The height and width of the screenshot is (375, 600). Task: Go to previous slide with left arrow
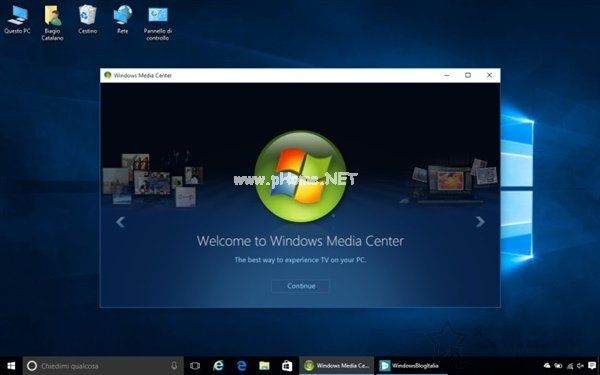pos(120,222)
